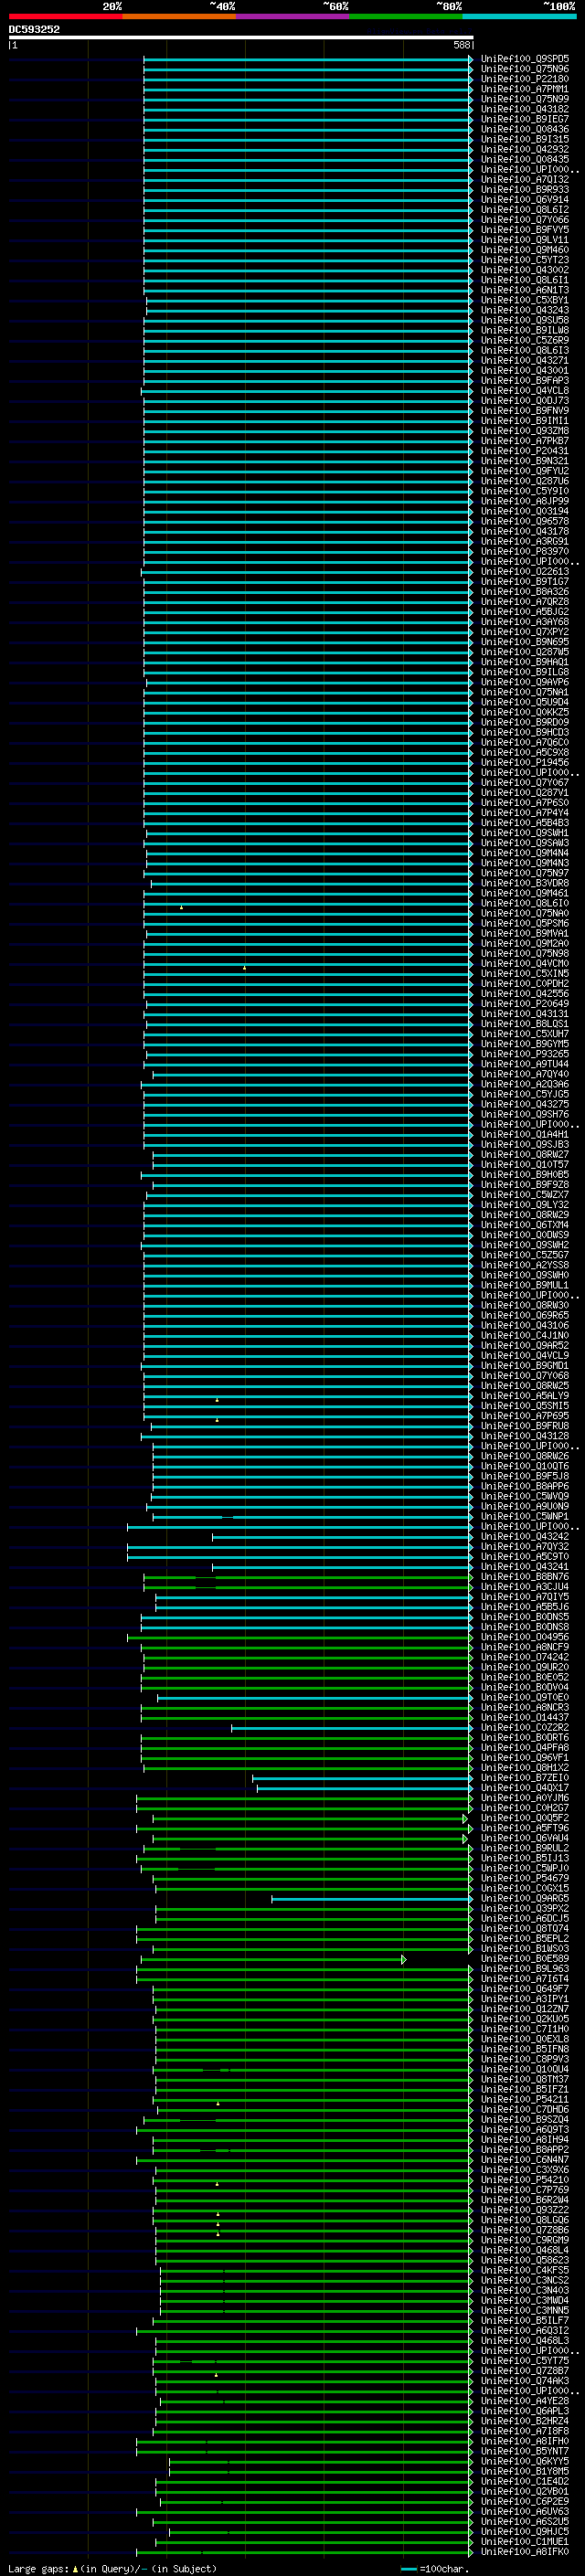The height and width of the screenshot is (2576, 585).
Task: Click the UniRef100_Q03194 label
Action: coord(525,511)
